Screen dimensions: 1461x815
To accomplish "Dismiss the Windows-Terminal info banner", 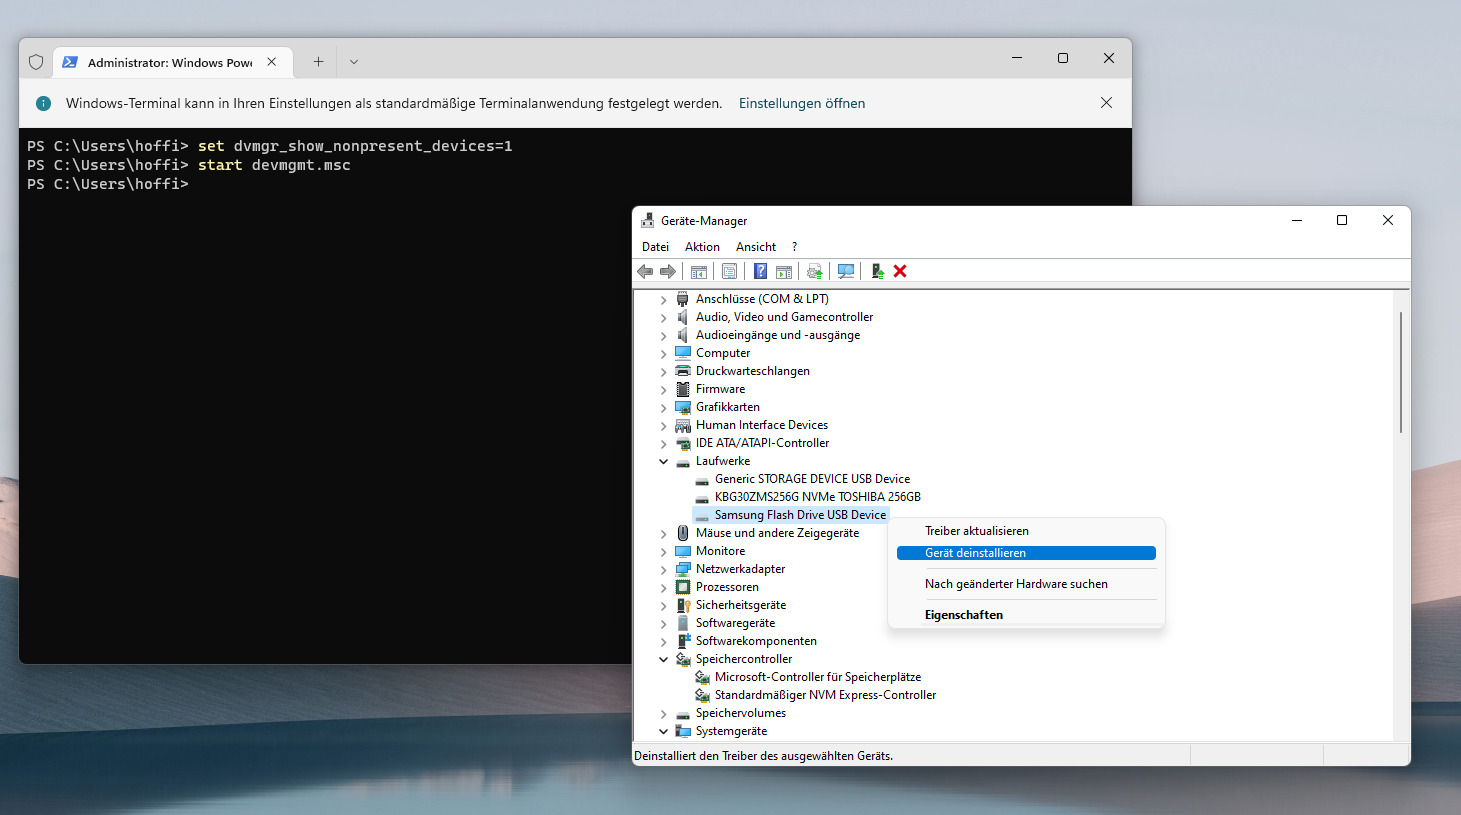I will (1106, 103).
